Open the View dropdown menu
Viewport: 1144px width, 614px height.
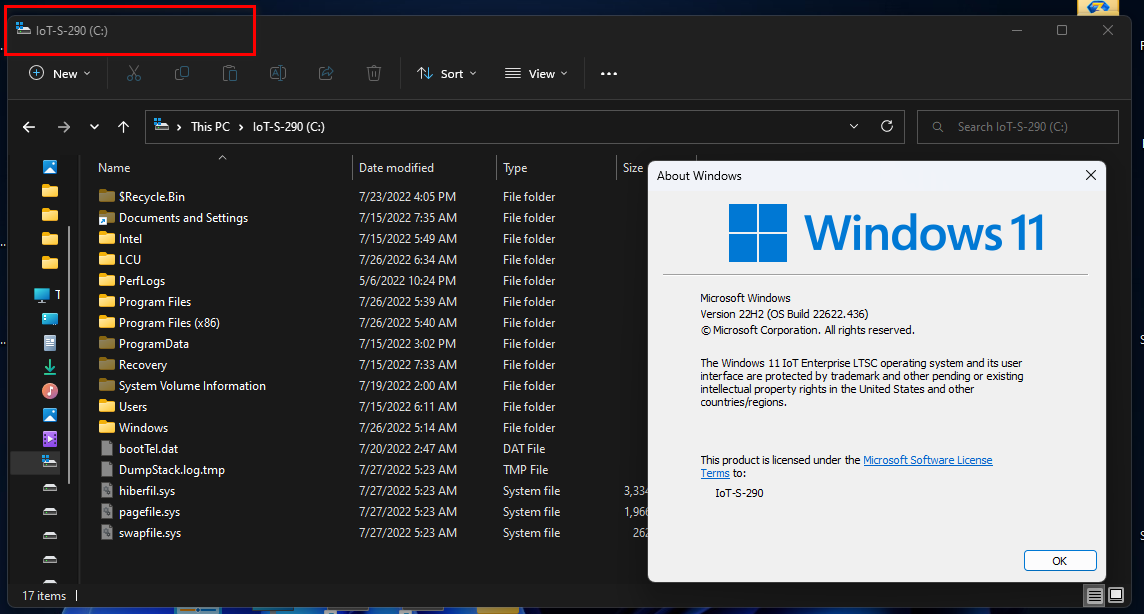pos(536,74)
